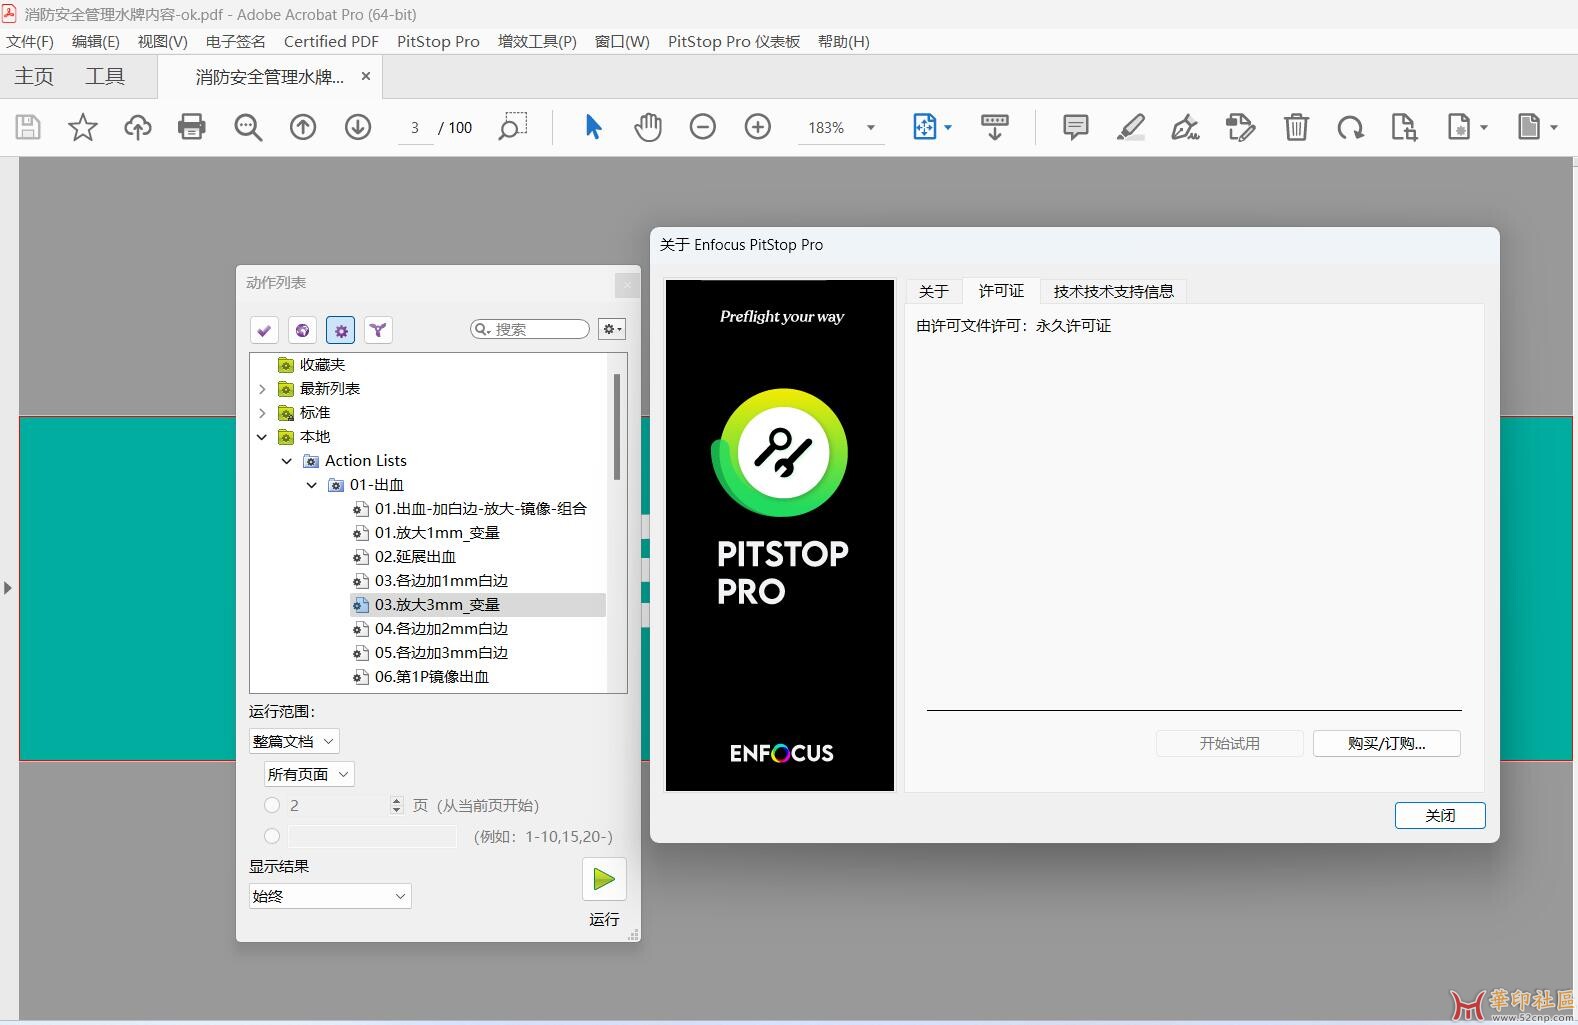
Task: Expand the 标准 folder
Action: pyautogui.click(x=262, y=413)
